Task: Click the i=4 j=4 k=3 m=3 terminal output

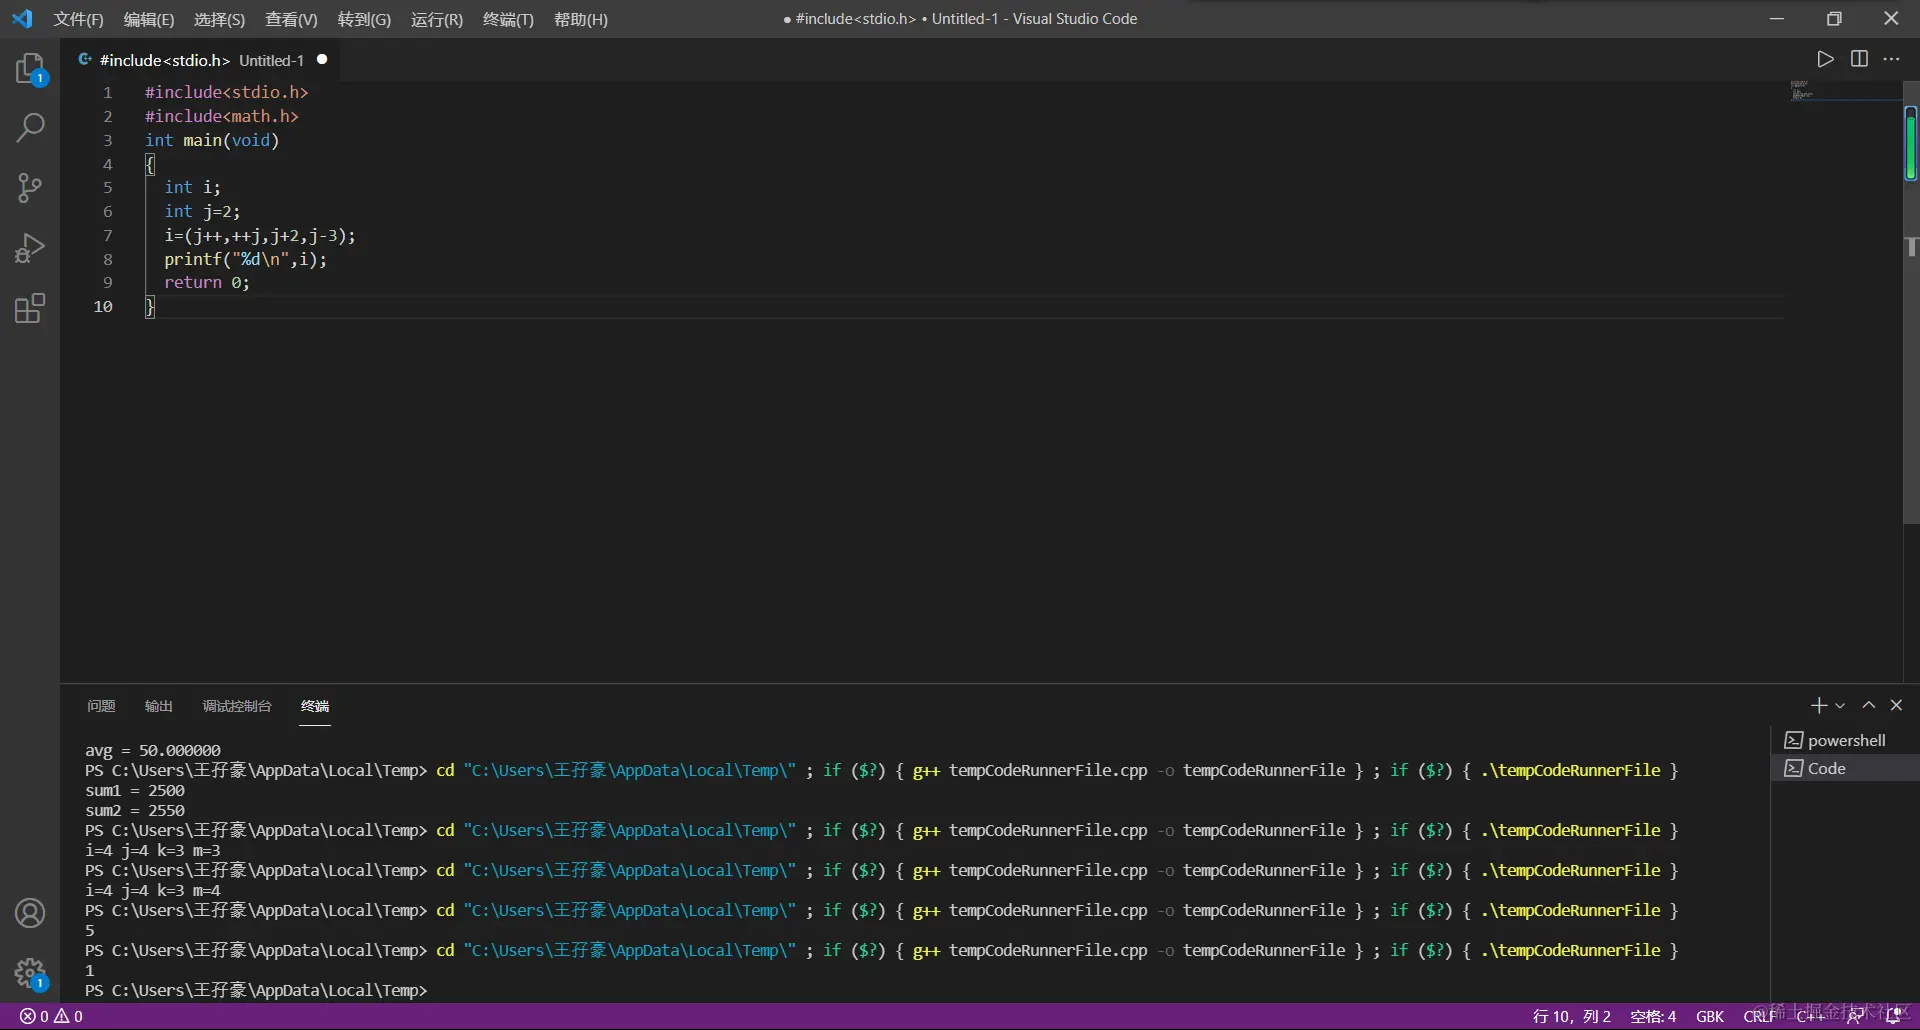Action: [x=153, y=850]
